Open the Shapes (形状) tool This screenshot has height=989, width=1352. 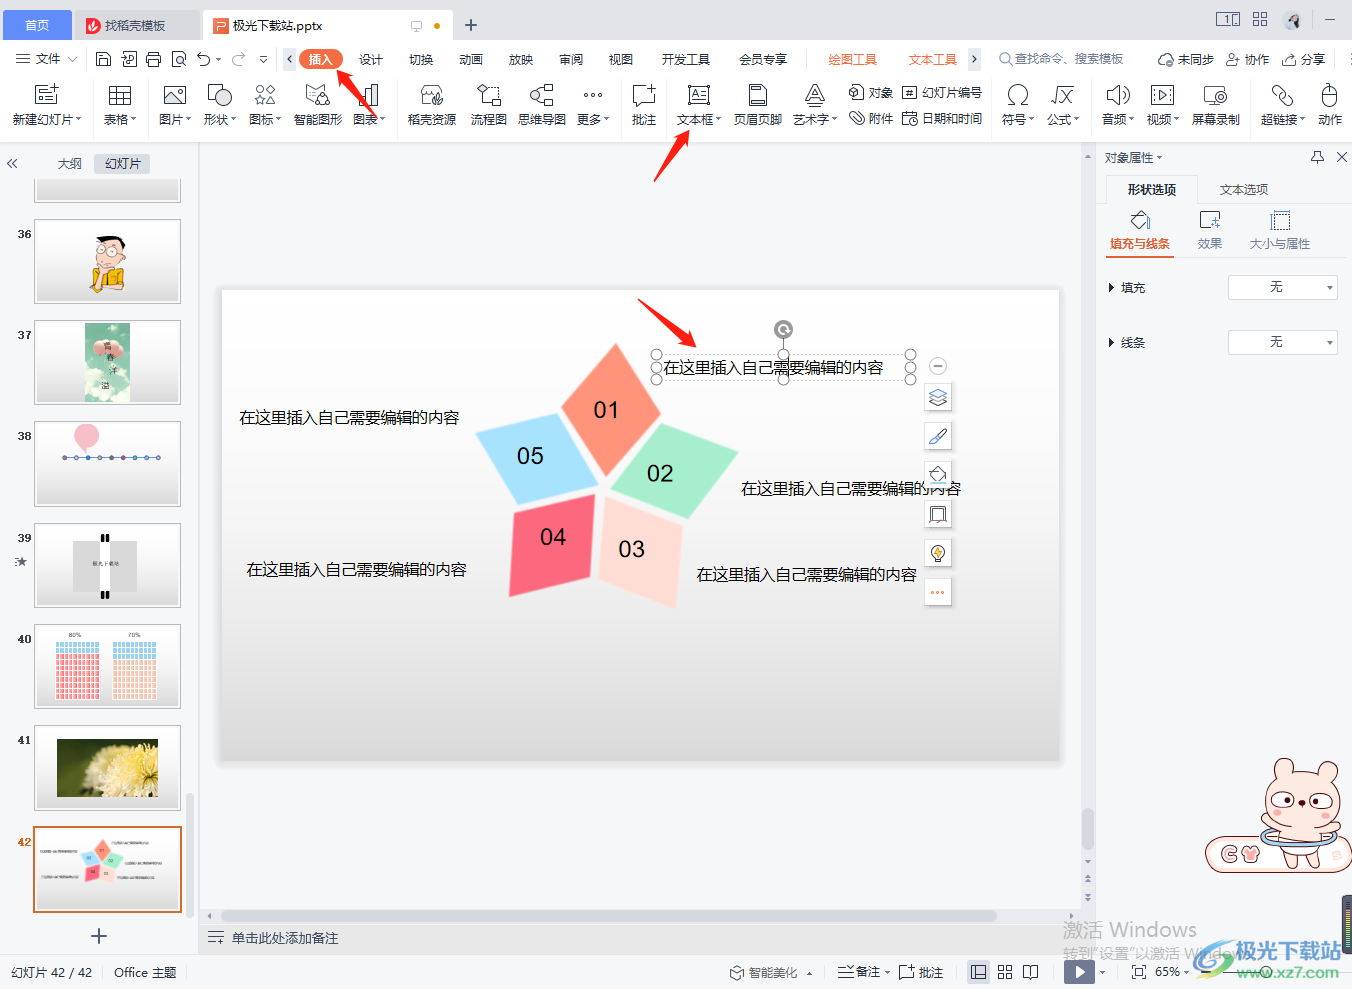(x=219, y=95)
